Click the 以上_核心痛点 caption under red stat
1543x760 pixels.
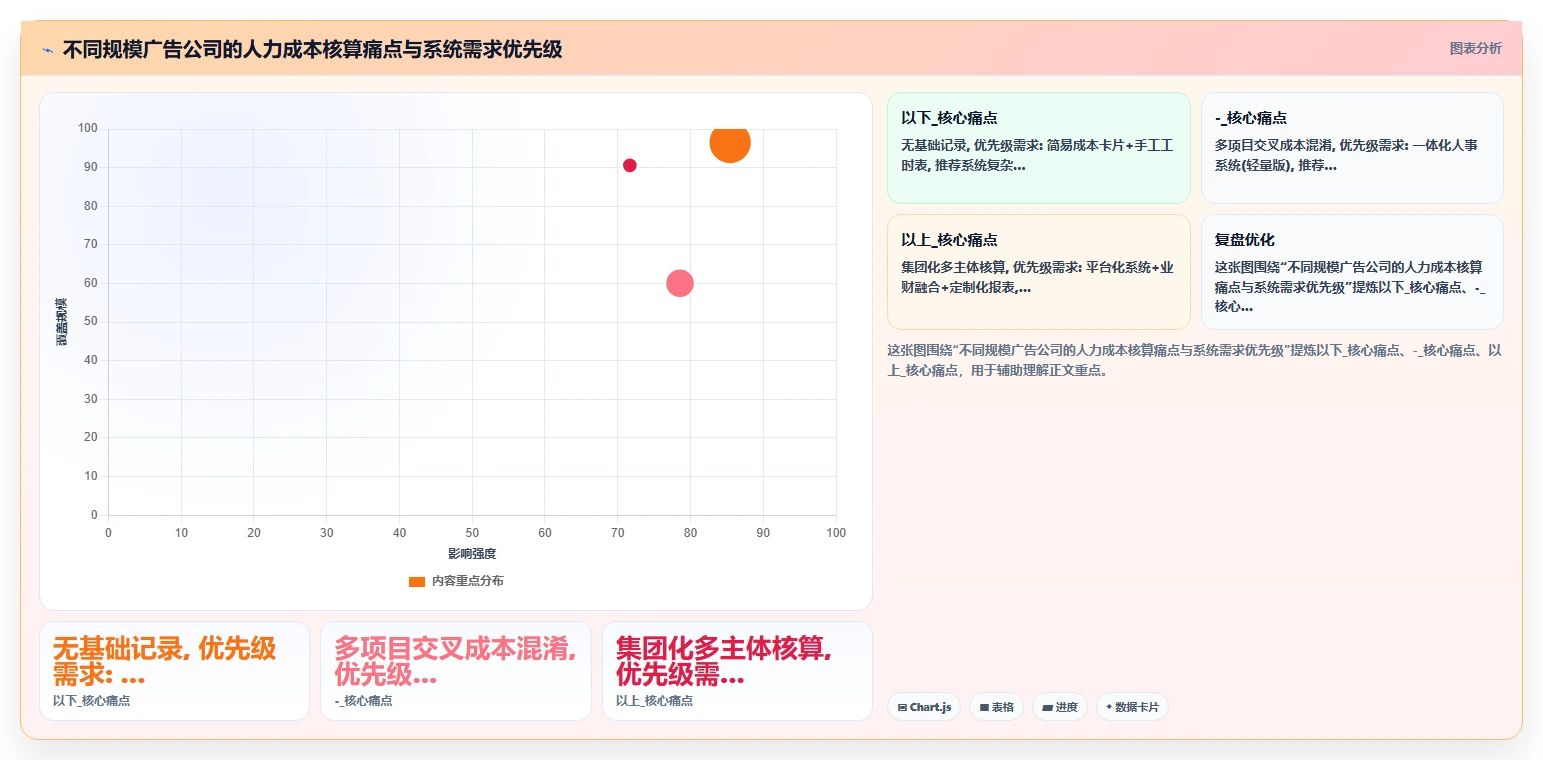[654, 701]
